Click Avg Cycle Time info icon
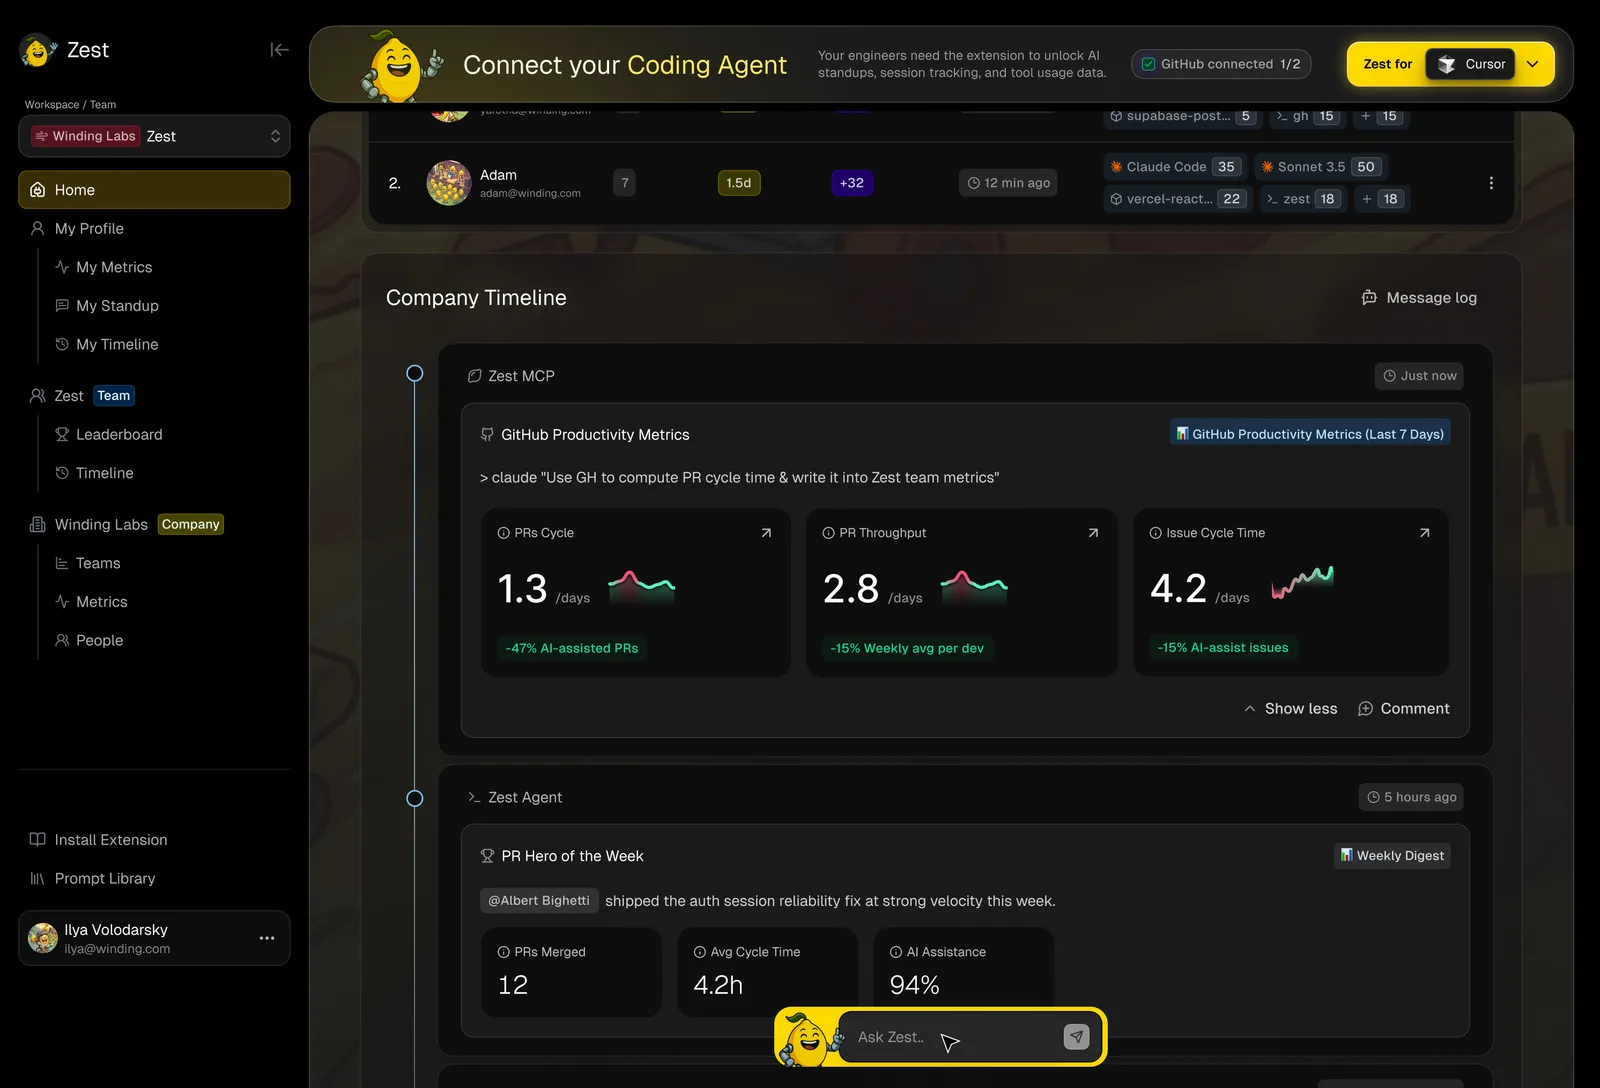Image resolution: width=1600 pixels, height=1088 pixels. pyautogui.click(x=700, y=952)
